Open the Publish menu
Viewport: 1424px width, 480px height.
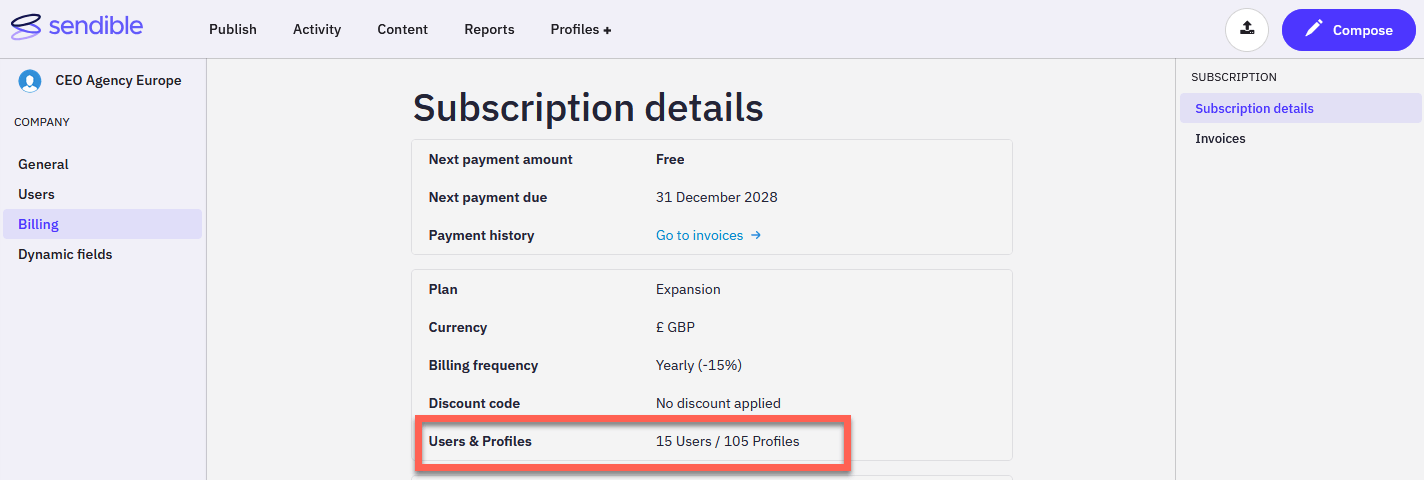point(233,29)
